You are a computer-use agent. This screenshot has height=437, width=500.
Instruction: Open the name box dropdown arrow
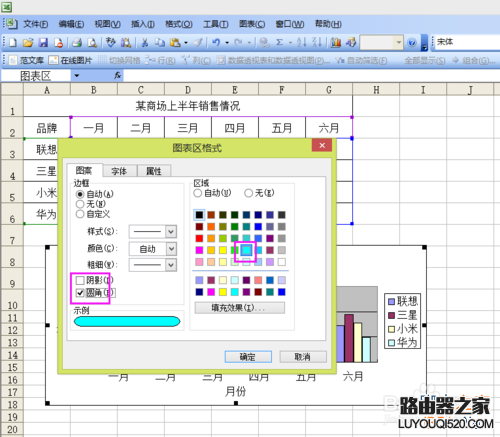pyautogui.click(x=77, y=76)
